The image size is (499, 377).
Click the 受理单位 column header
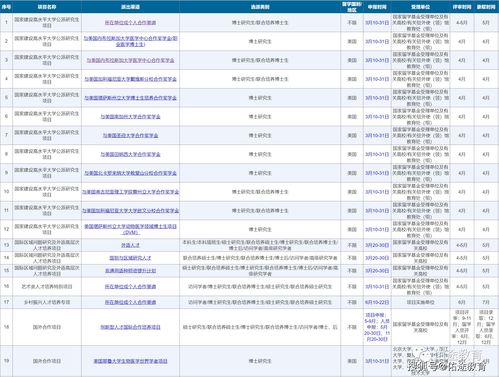coord(420,7)
